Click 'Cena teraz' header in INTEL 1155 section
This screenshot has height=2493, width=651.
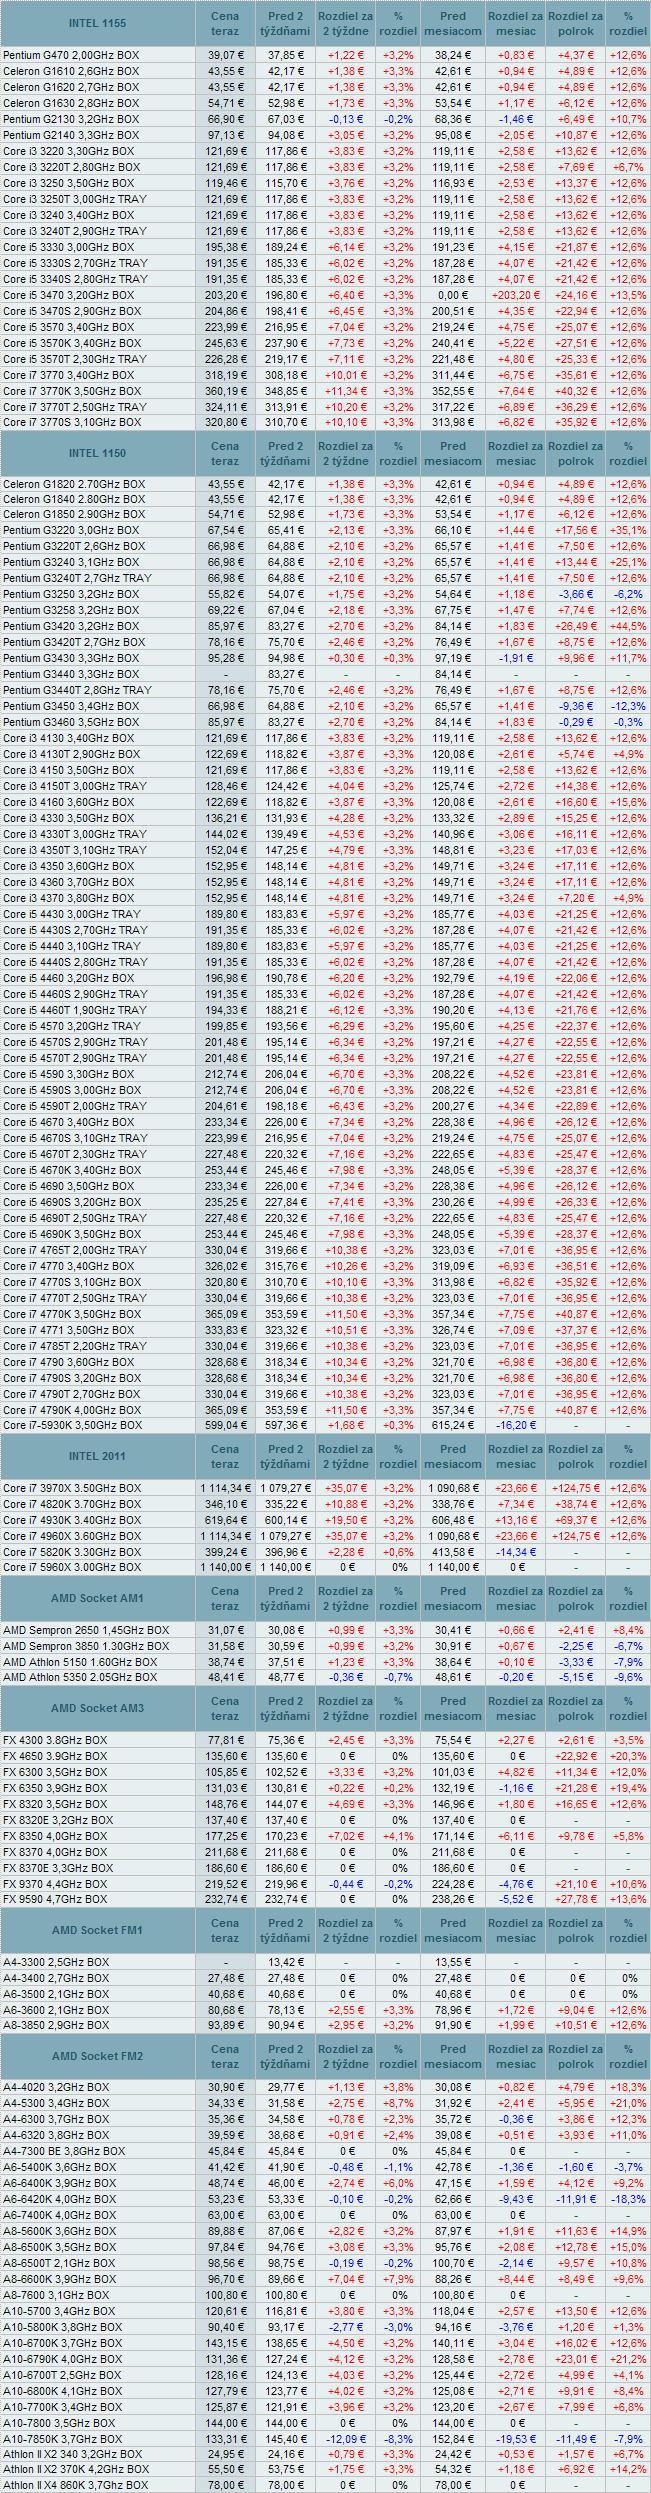(225, 23)
